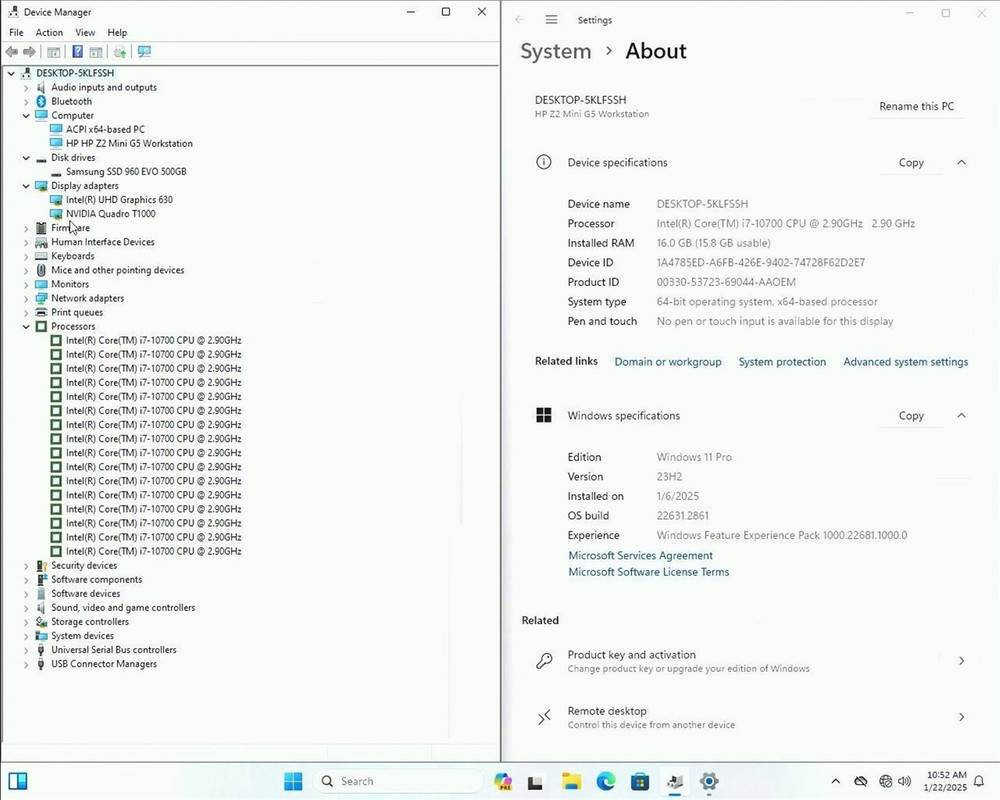Click the System breadcrumb in Settings
Screen dimensions: 1000x800
(x=555, y=51)
